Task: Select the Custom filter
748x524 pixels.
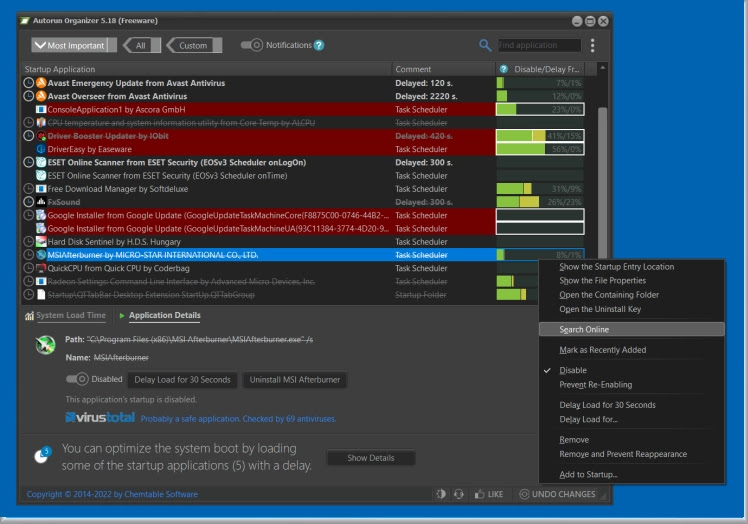Action: click(194, 45)
